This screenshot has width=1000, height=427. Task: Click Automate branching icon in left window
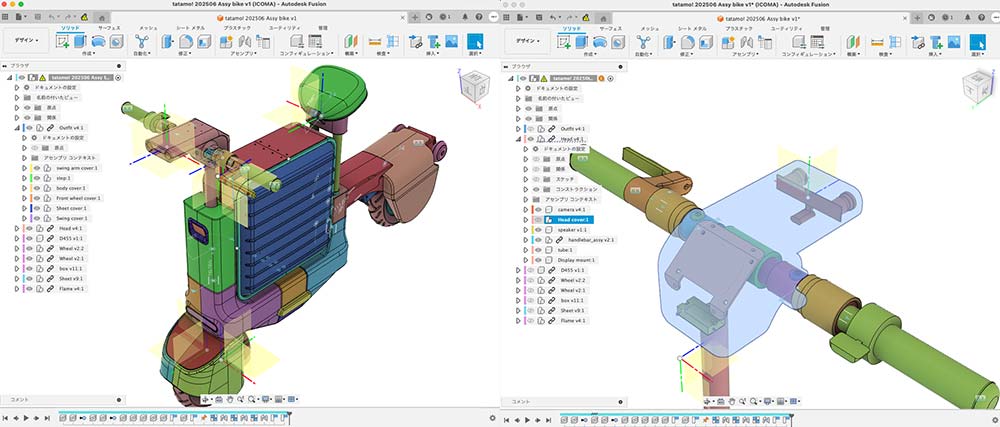141,42
